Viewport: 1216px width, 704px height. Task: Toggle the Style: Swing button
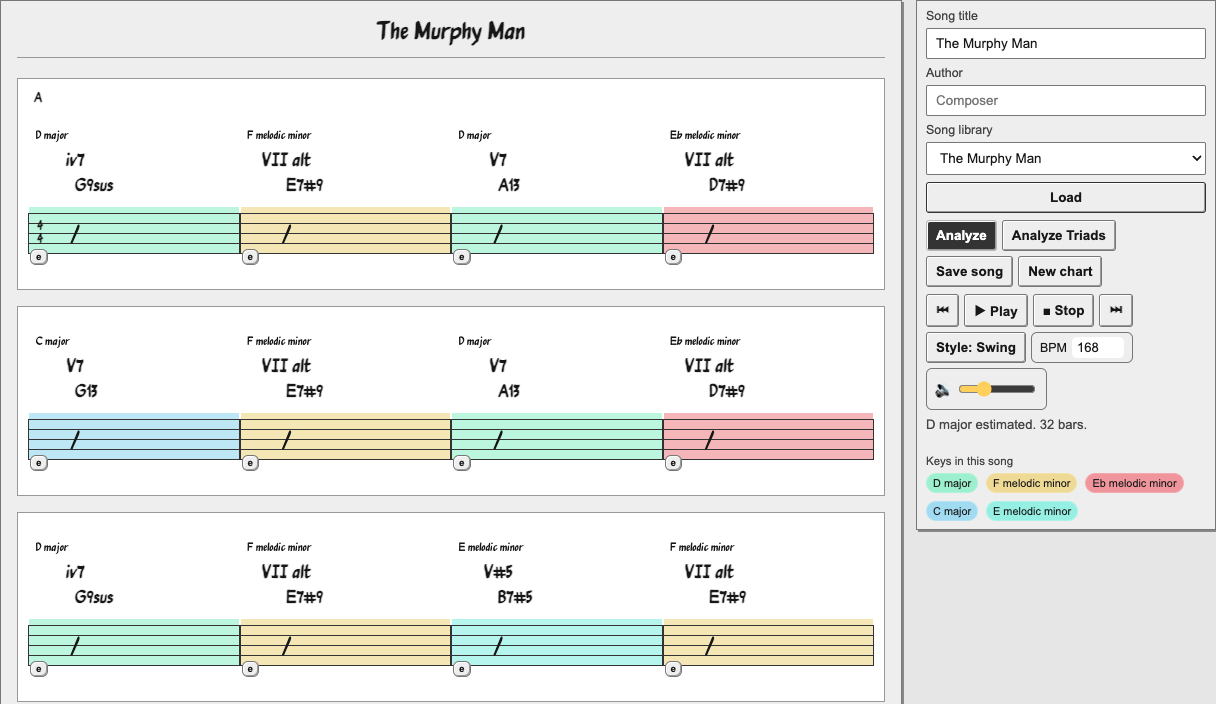[976, 347]
